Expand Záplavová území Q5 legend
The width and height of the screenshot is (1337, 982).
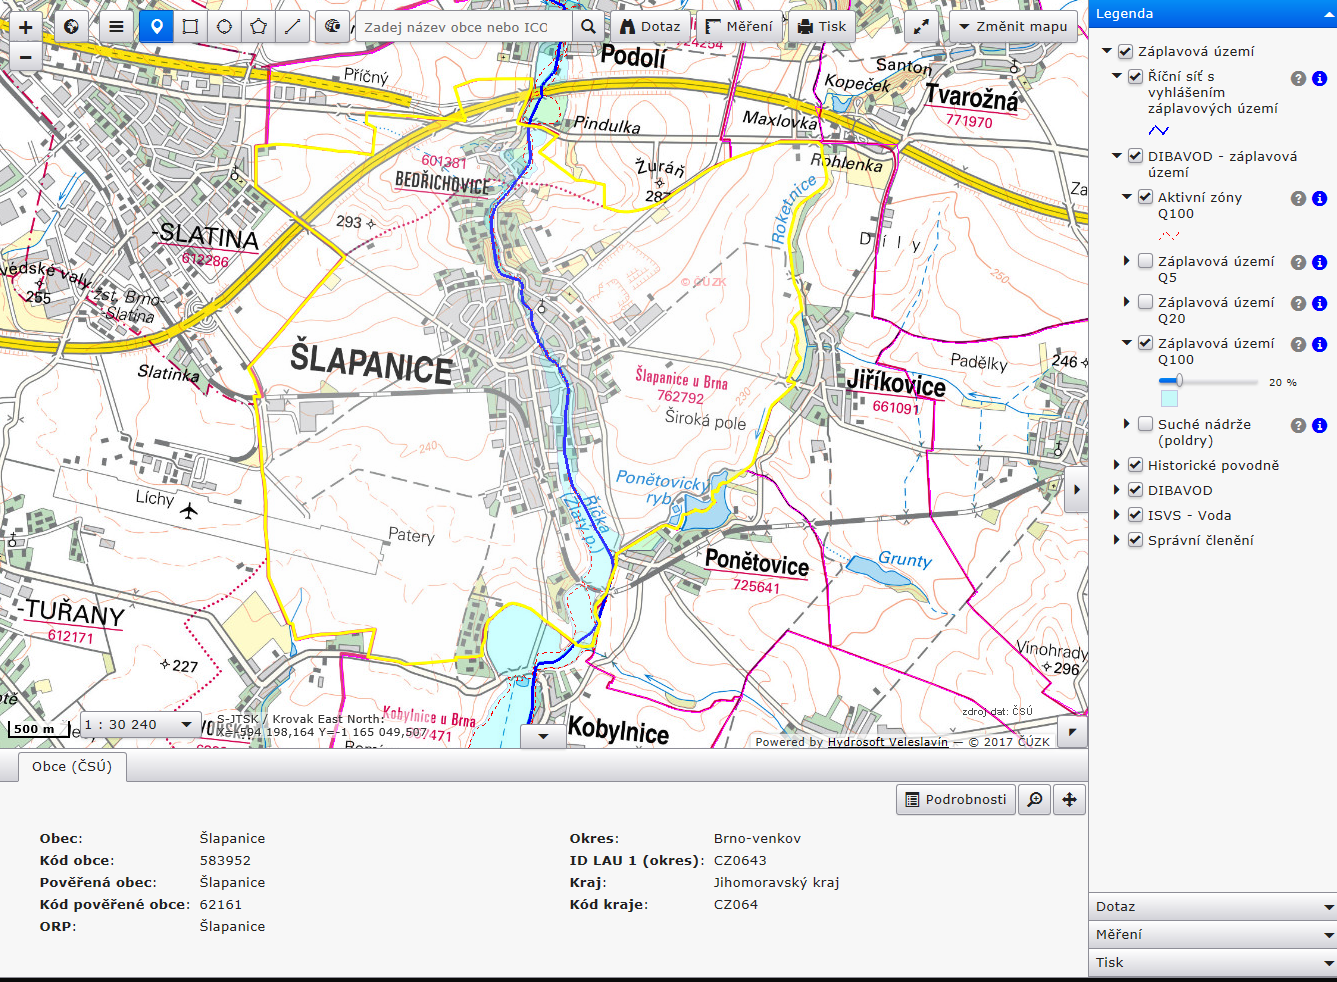click(1127, 261)
